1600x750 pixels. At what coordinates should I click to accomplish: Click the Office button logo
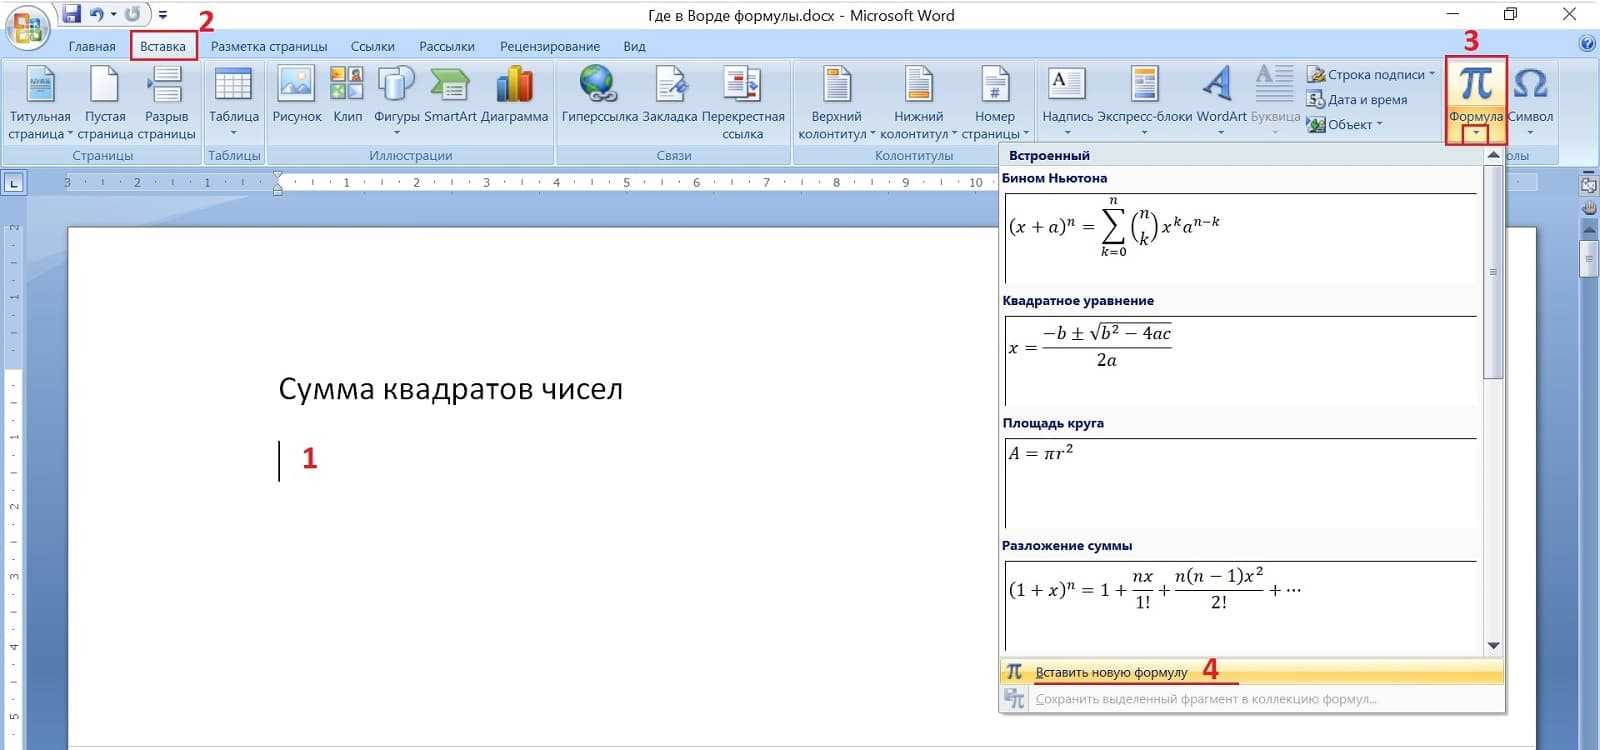[27, 27]
